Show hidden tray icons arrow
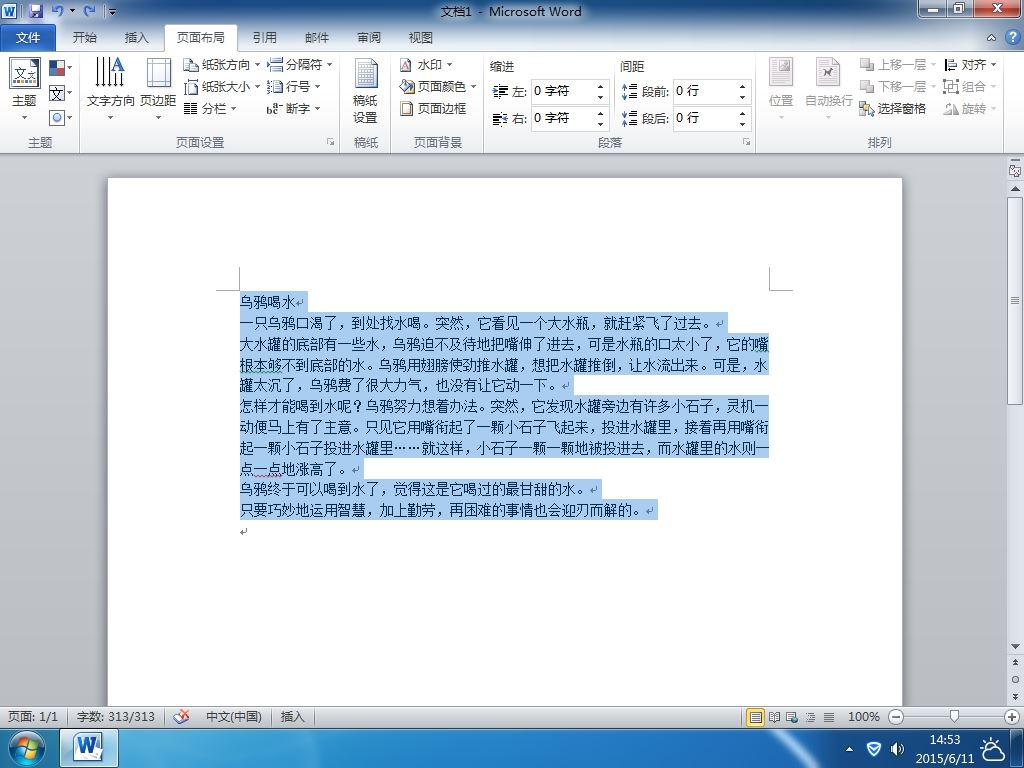This screenshot has width=1024, height=768. coord(849,748)
